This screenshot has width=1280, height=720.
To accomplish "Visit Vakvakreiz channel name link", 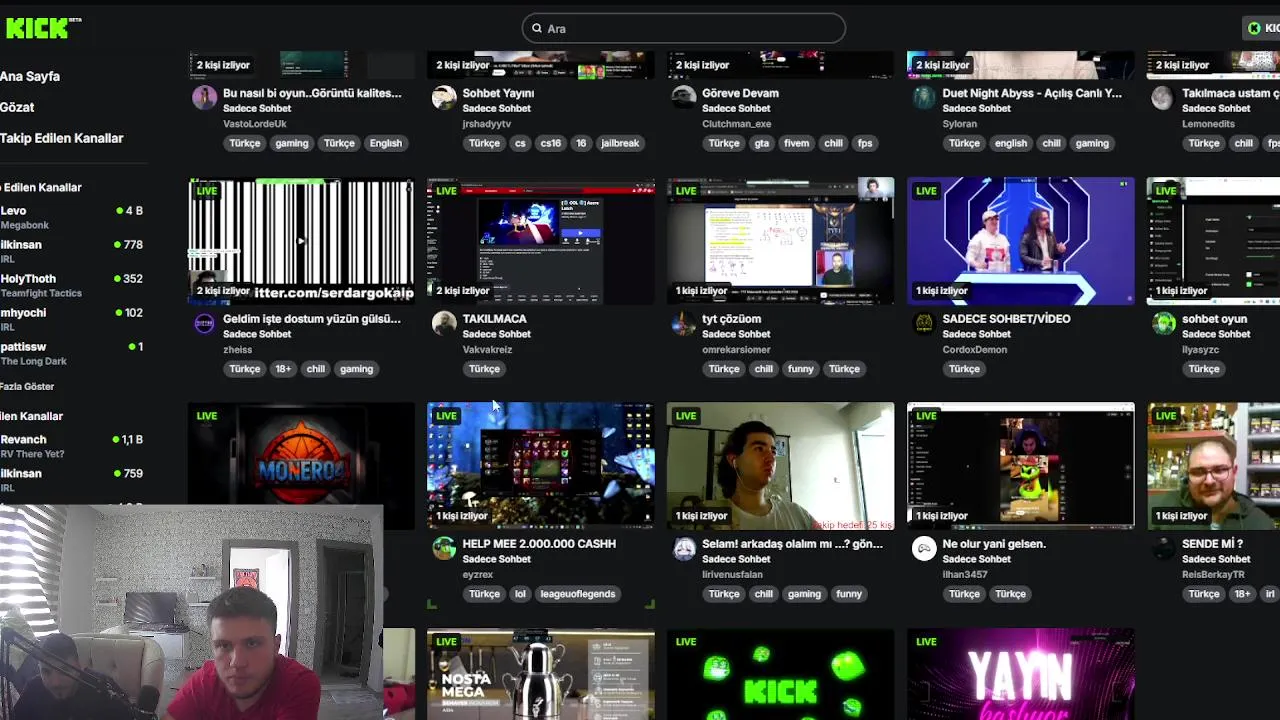I will pos(489,350).
